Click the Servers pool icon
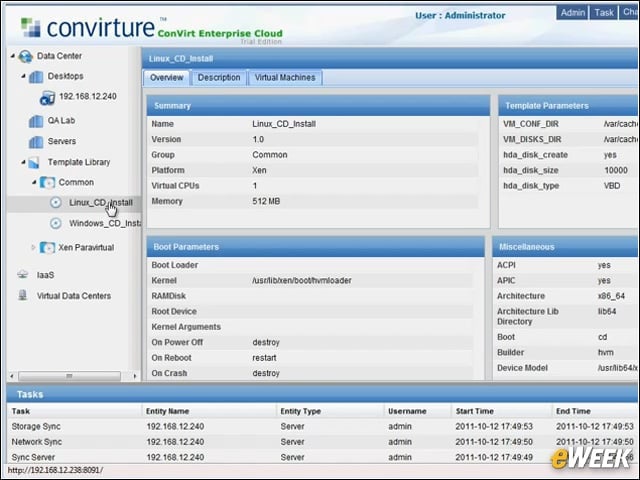Image resolution: width=640 pixels, height=480 pixels. 36,142
